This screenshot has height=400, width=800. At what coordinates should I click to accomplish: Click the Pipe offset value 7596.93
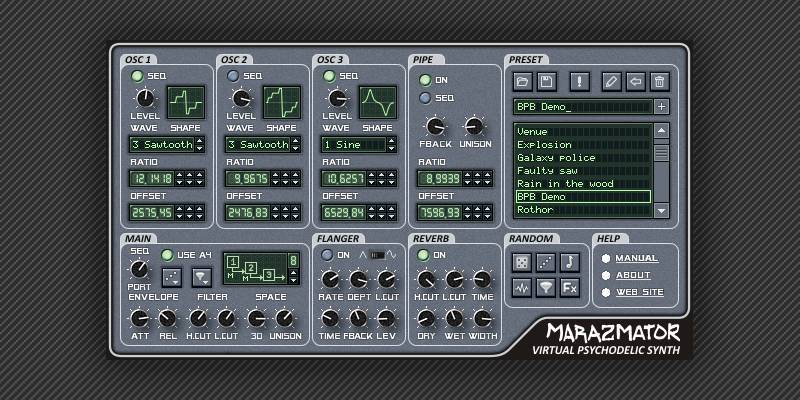439,212
